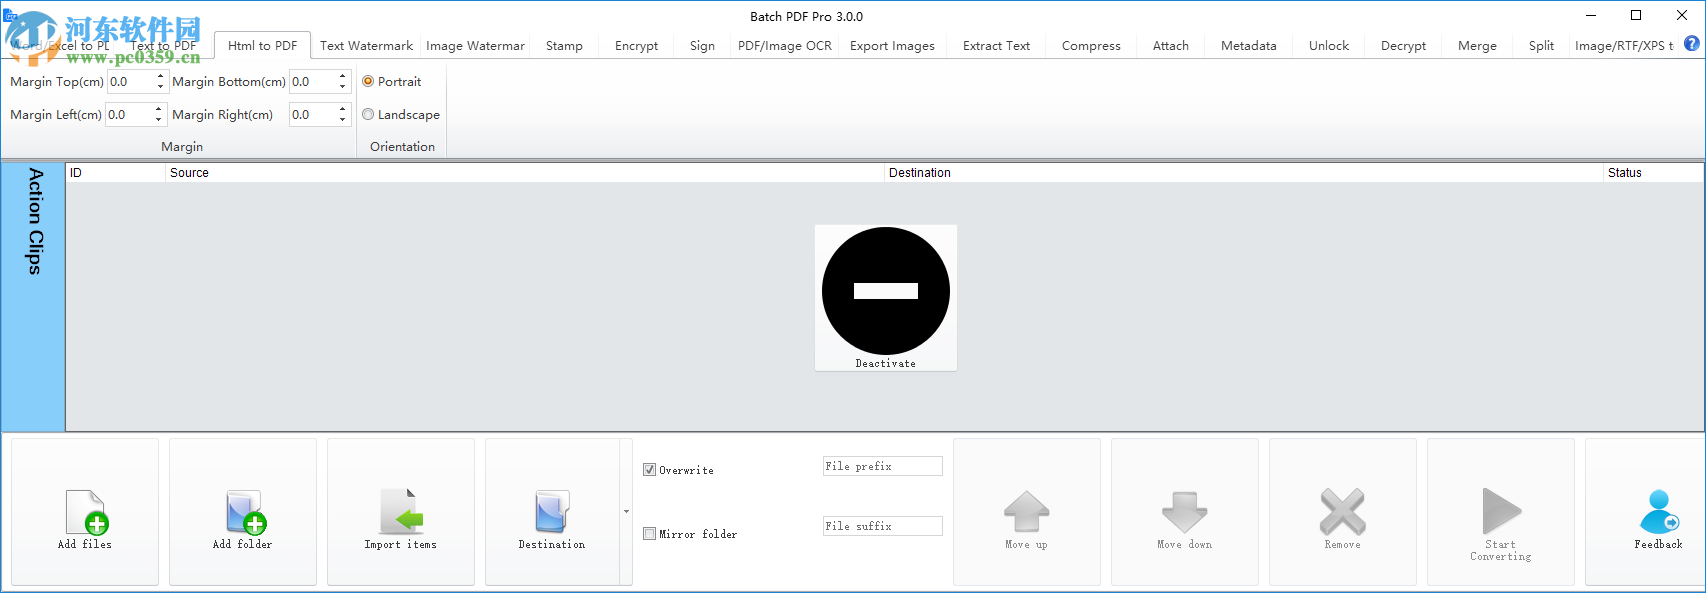1706x593 pixels.
Task: Click the black Deactivate icon
Action: tap(886, 291)
